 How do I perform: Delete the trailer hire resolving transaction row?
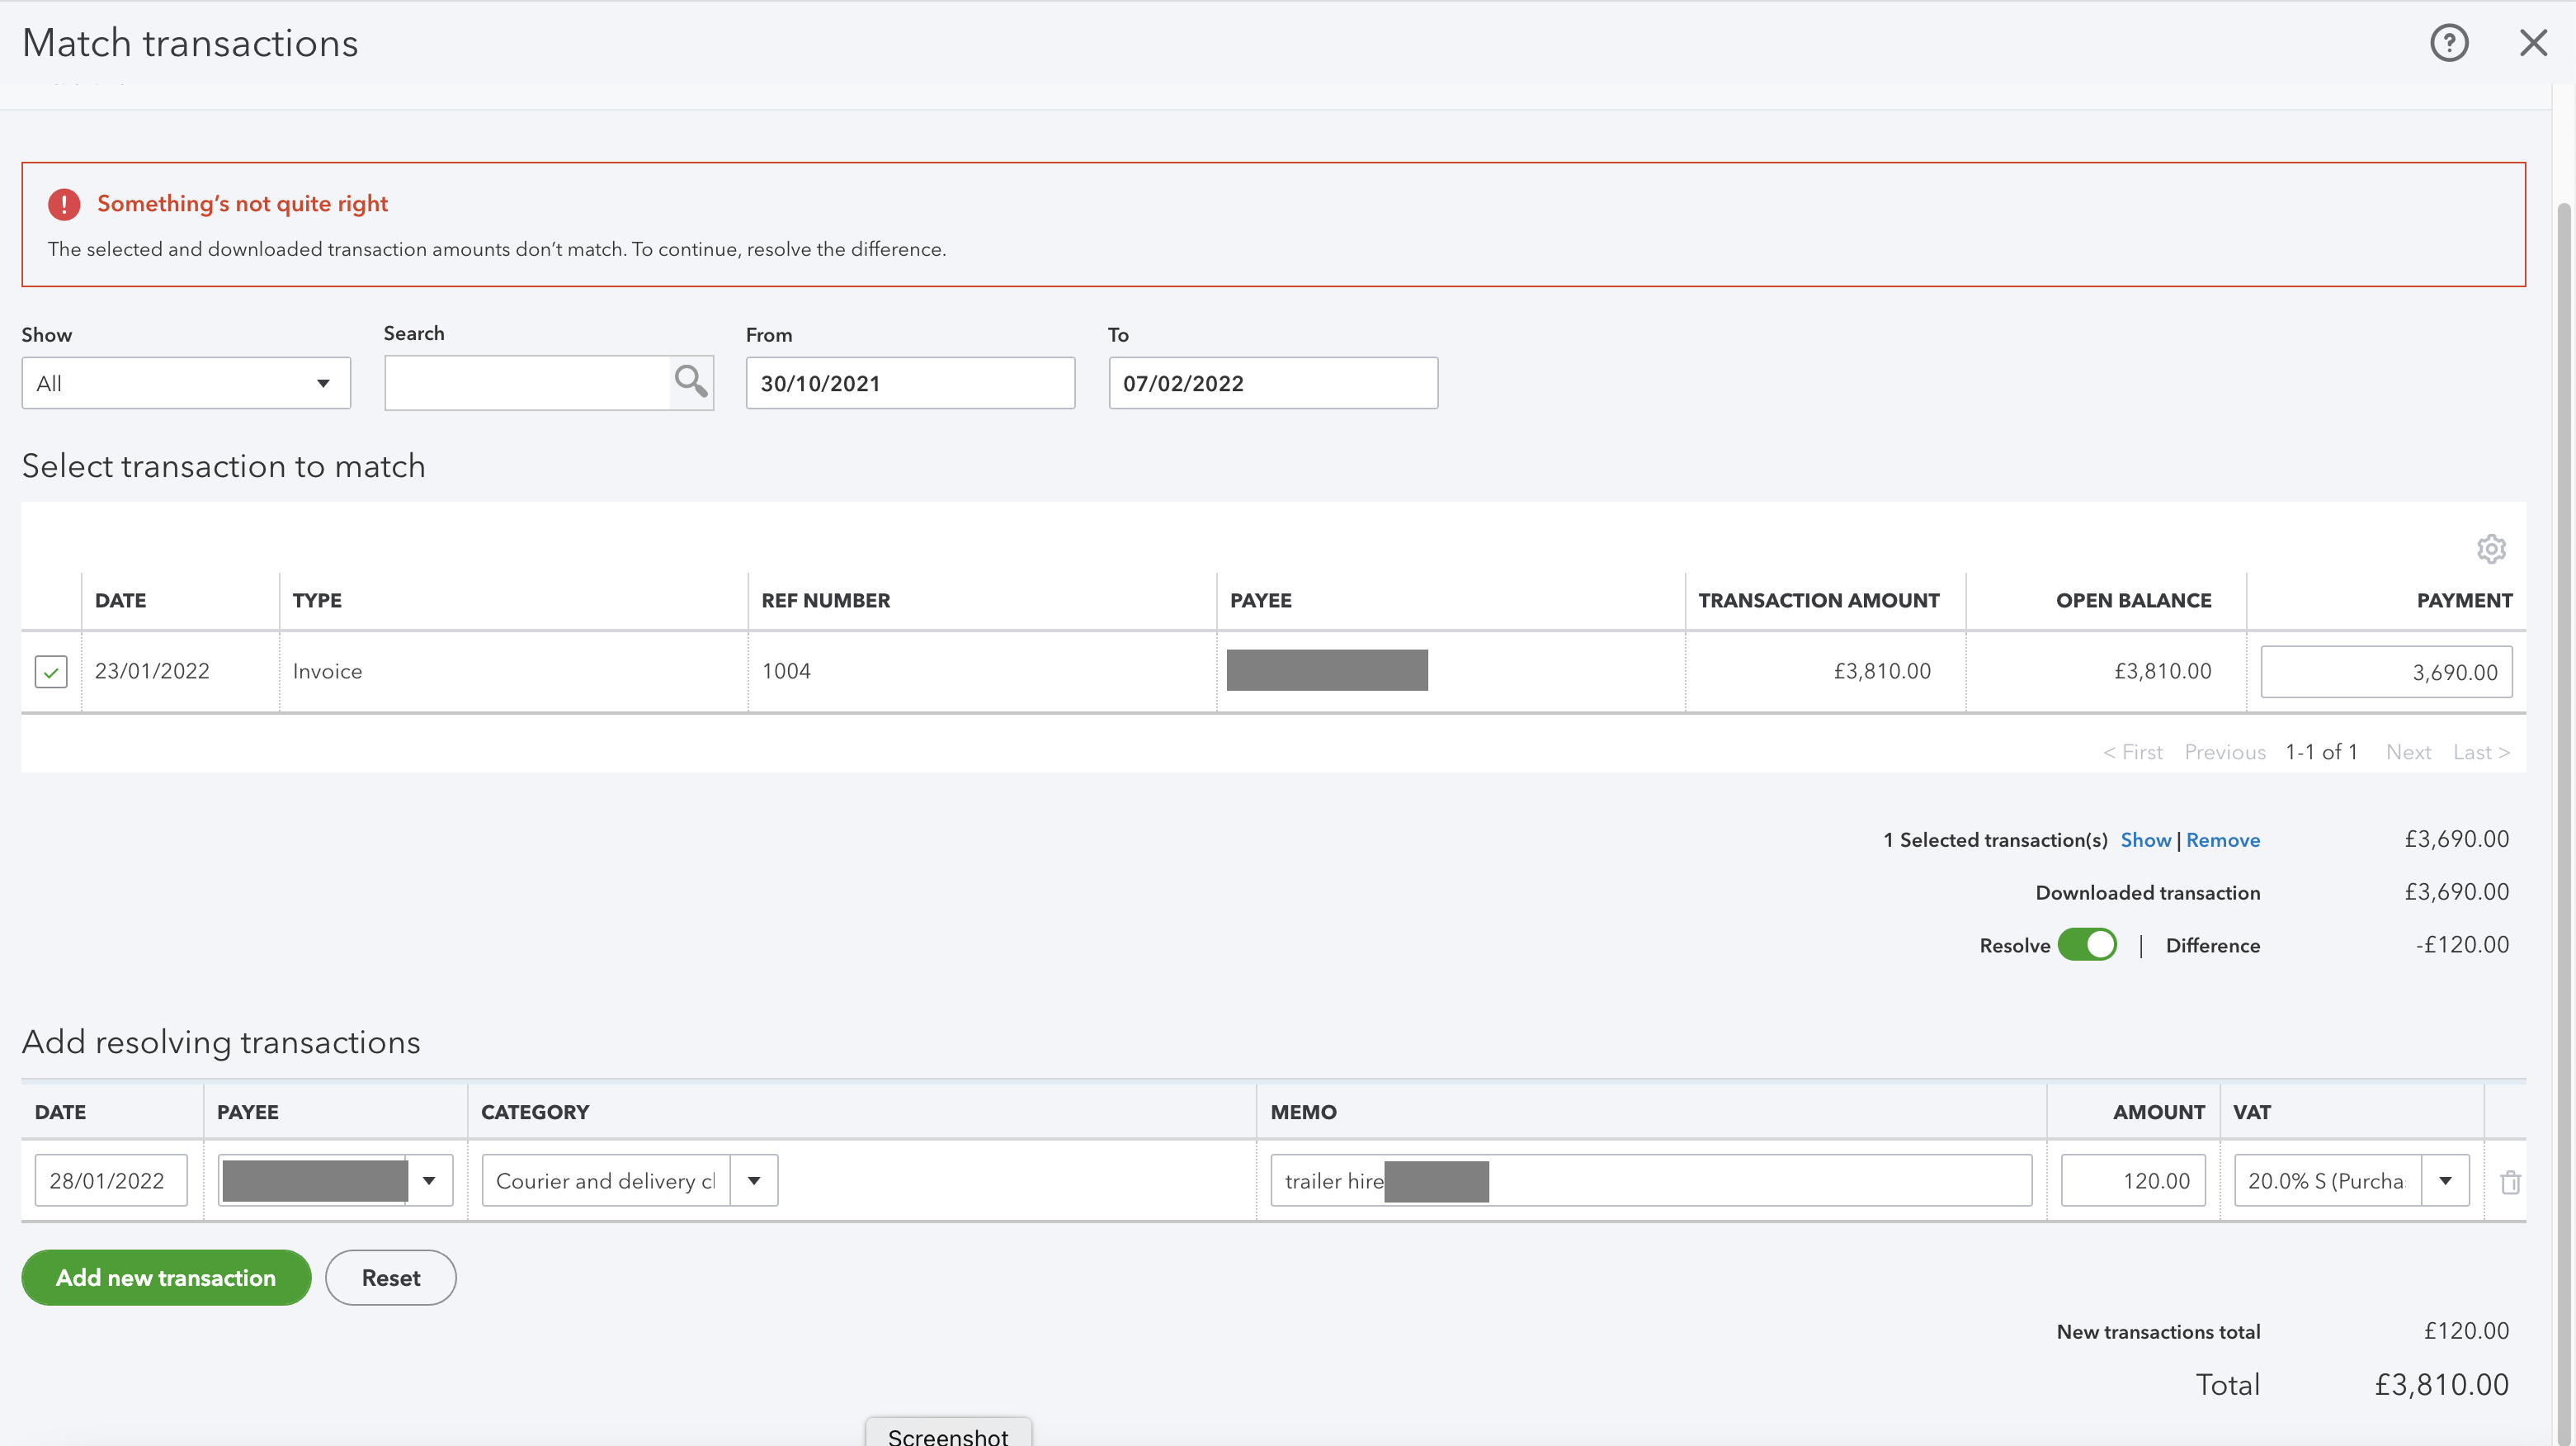coord(2511,1181)
